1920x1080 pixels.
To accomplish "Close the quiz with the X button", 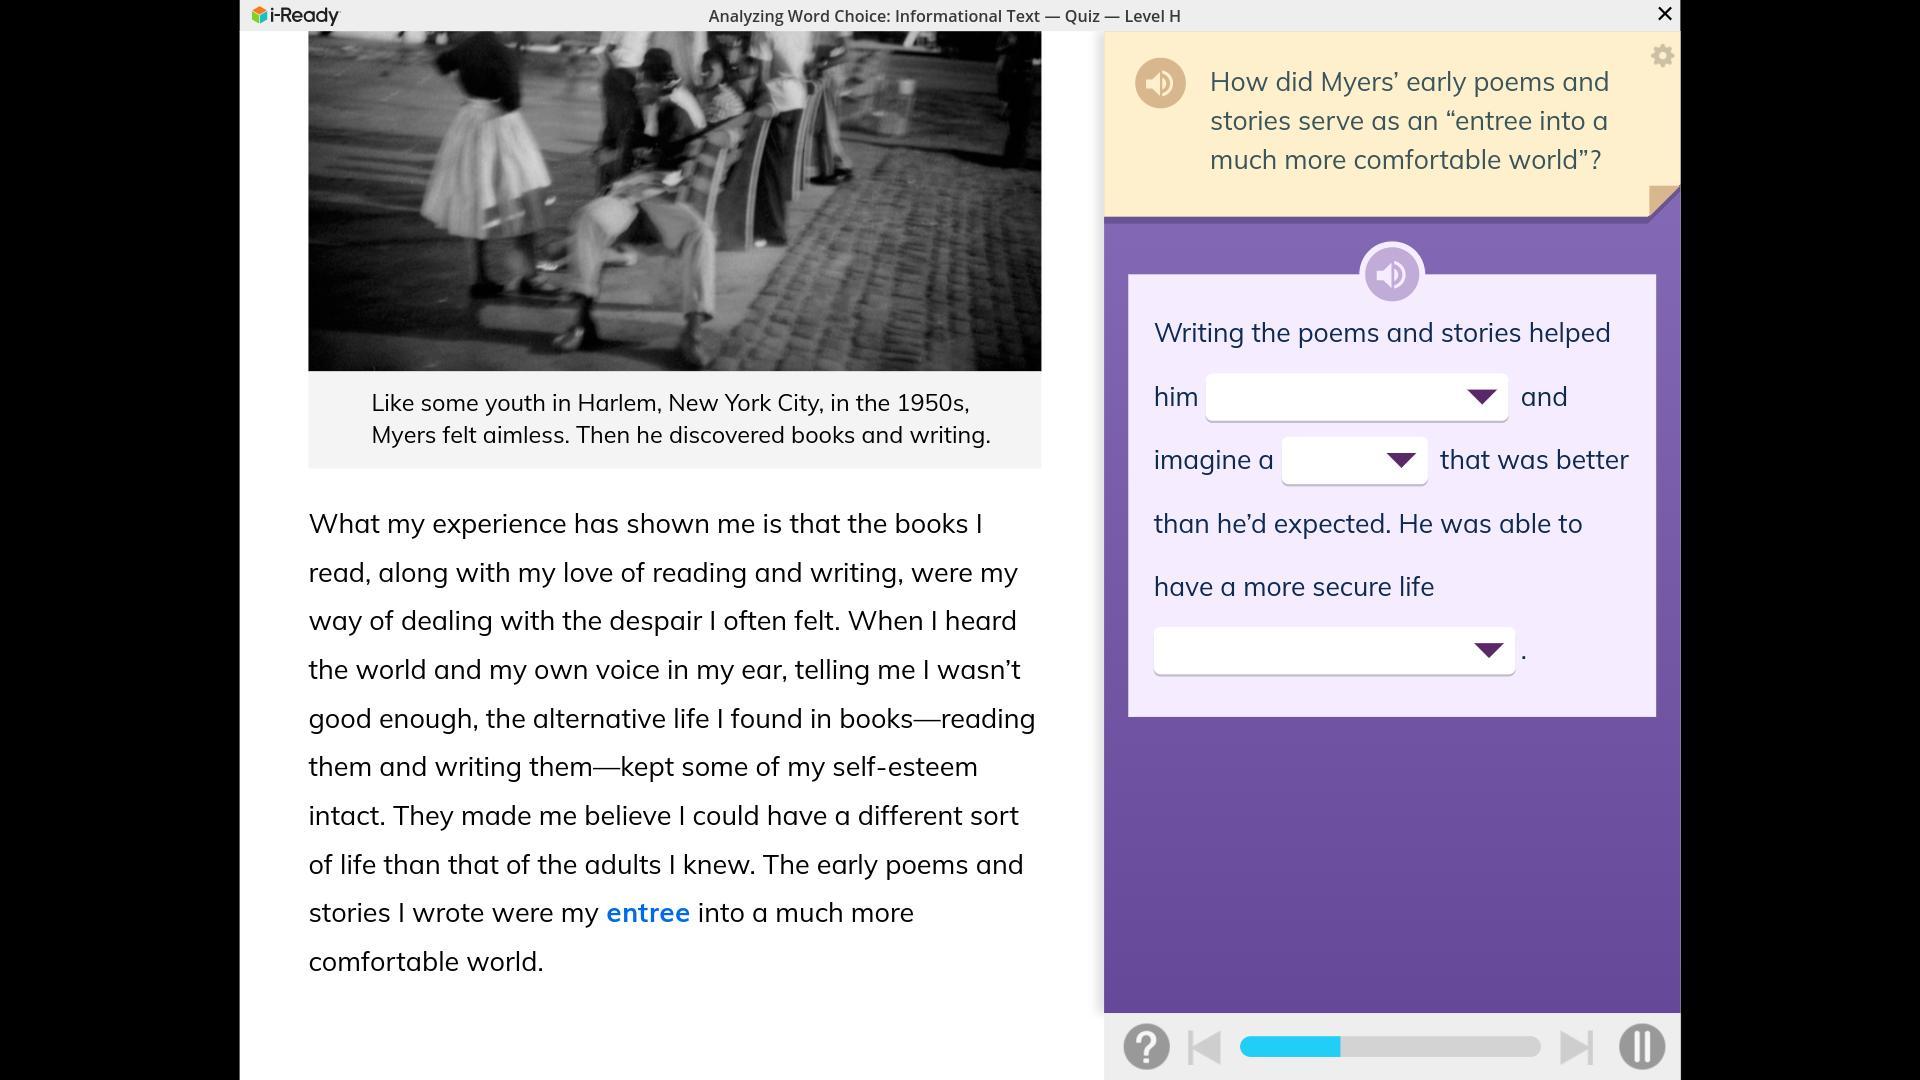I will 1664,14.
